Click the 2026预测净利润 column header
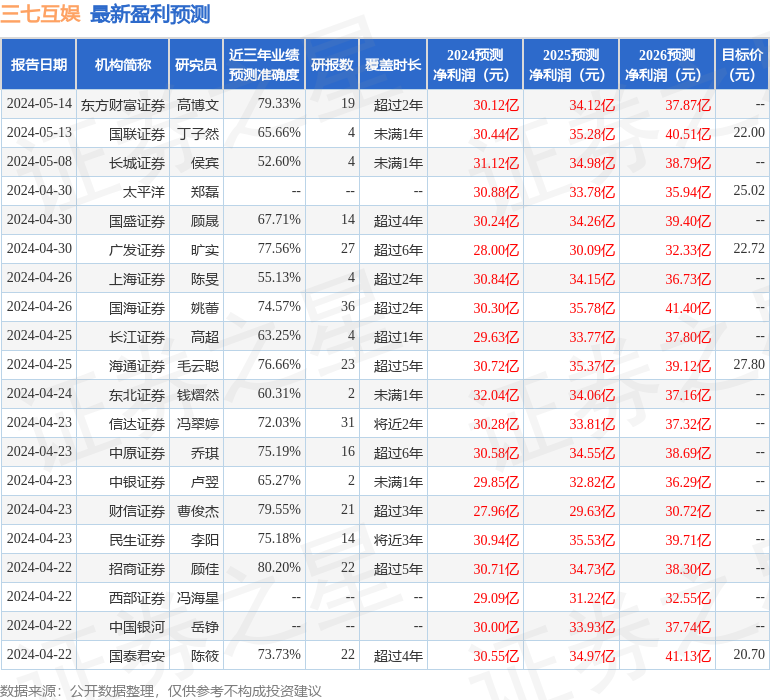The image size is (770, 700). click(x=667, y=64)
